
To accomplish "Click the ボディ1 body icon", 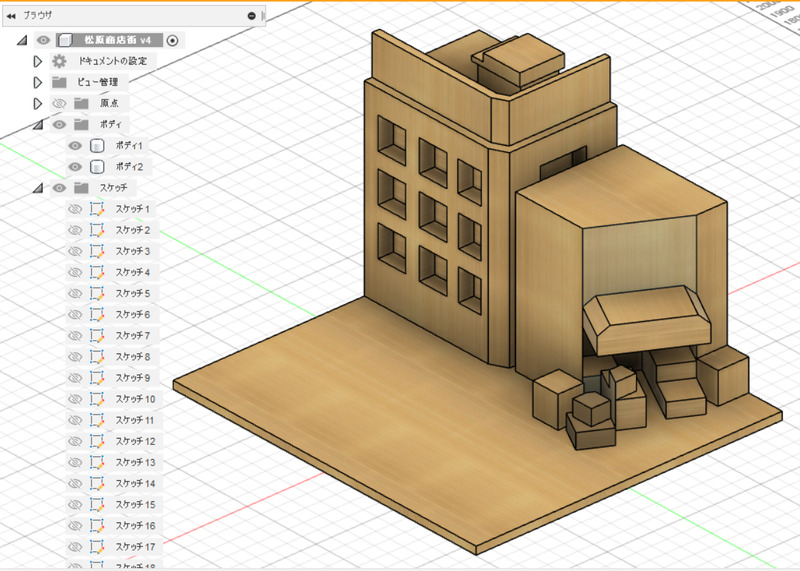I will [x=97, y=146].
